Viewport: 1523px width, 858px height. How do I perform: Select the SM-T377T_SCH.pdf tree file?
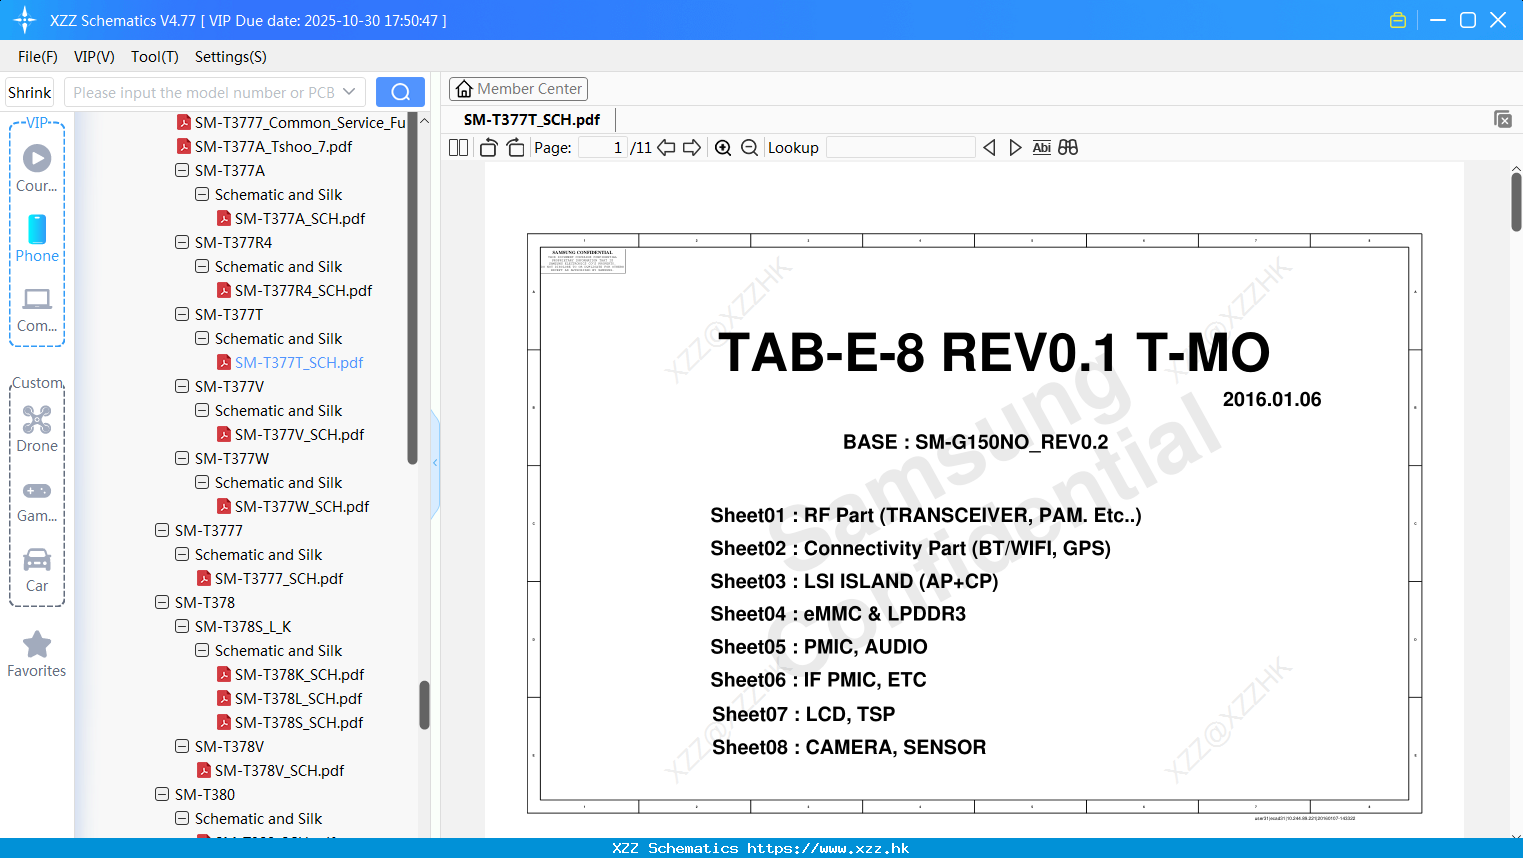299,362
